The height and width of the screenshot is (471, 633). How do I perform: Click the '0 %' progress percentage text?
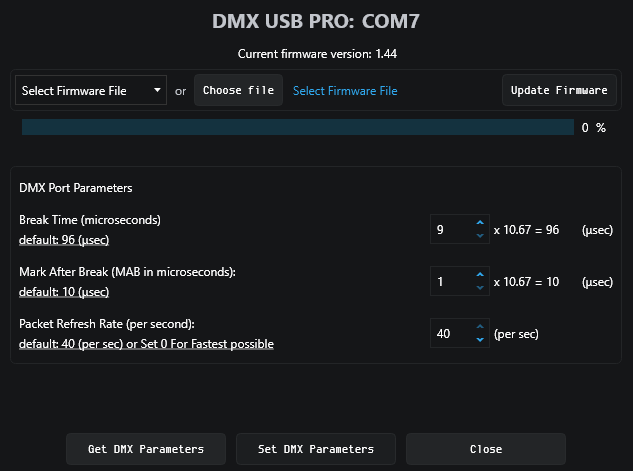pyautogui.click(x=593, y=128)
